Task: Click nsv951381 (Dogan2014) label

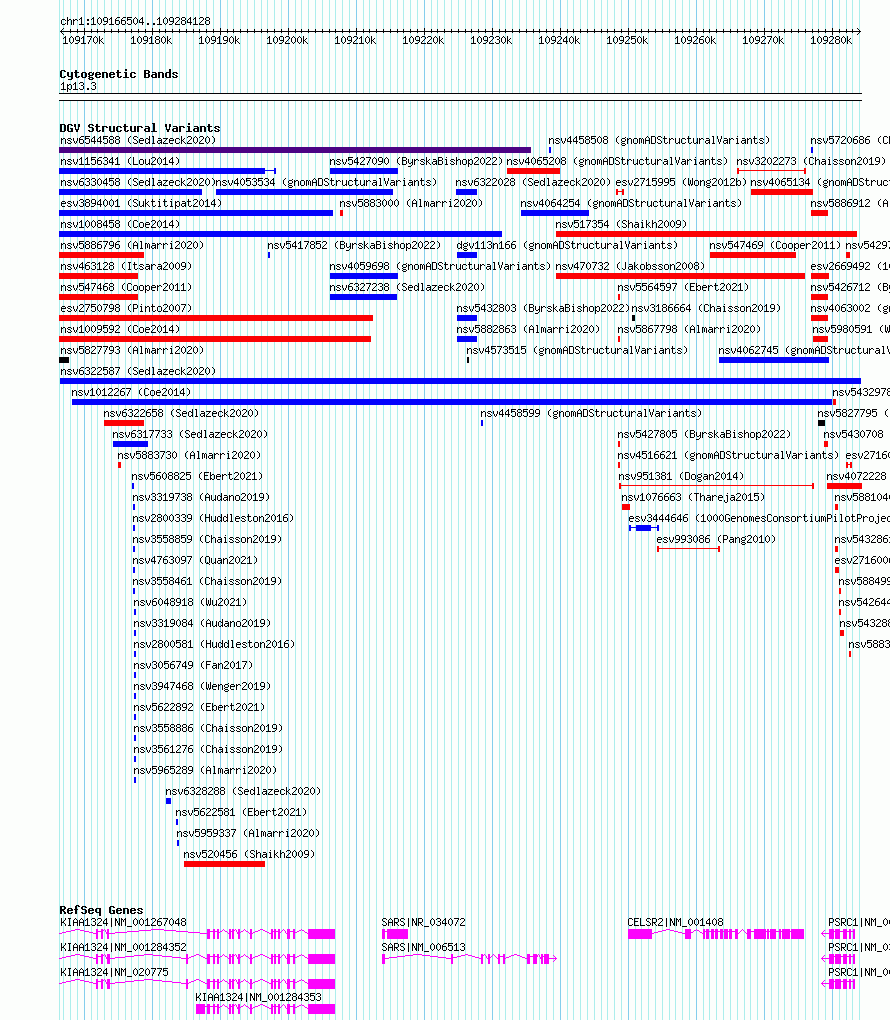Action: (681, 477)
